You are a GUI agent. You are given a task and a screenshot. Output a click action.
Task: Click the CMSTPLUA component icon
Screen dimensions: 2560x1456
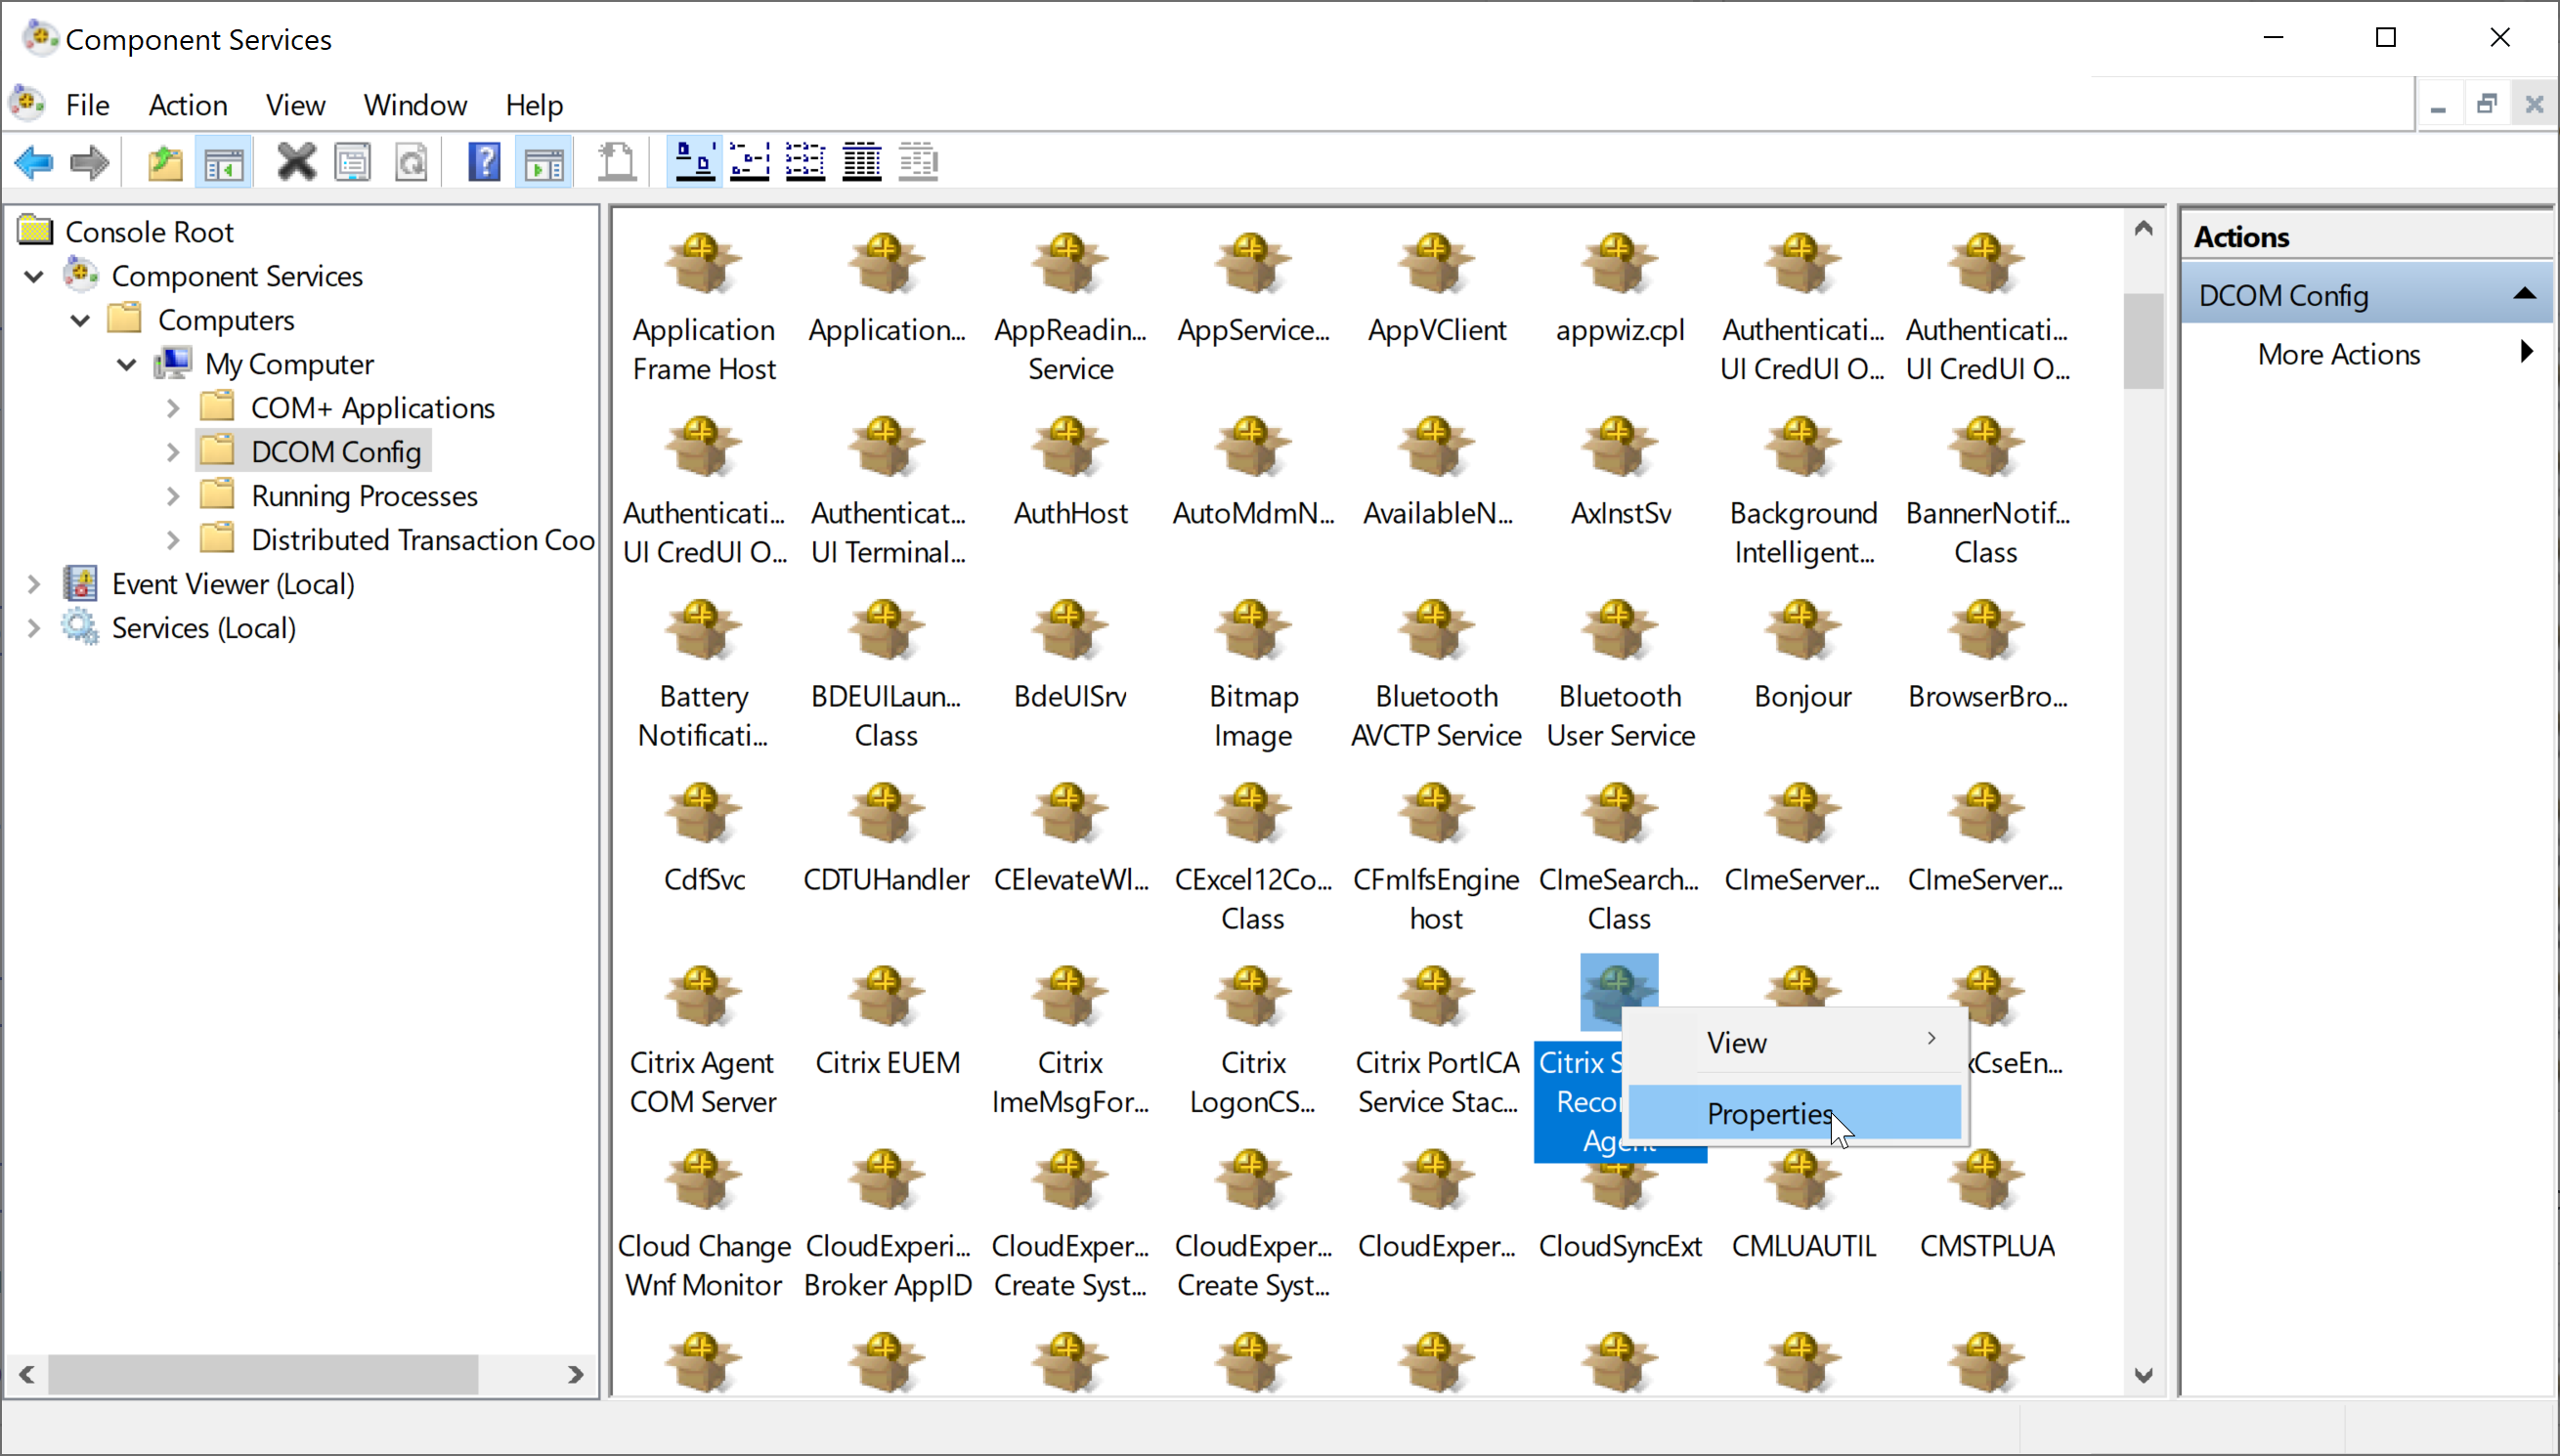pos(1985,1183)
